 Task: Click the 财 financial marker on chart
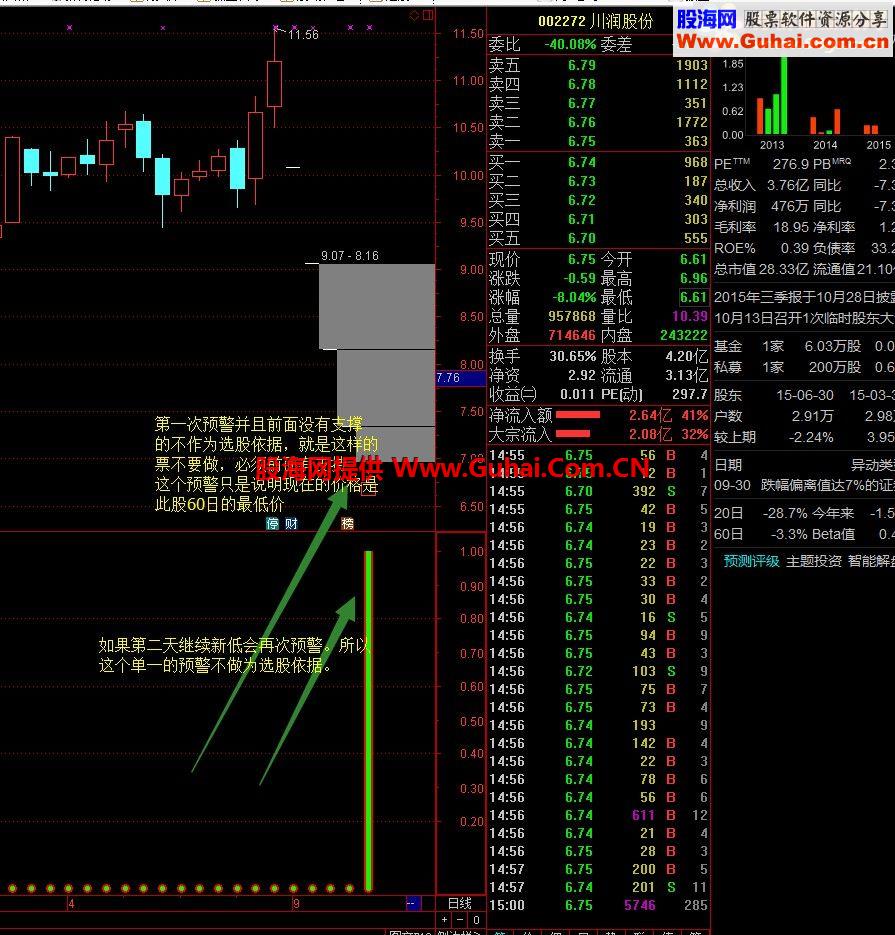[x=291, y=524]
